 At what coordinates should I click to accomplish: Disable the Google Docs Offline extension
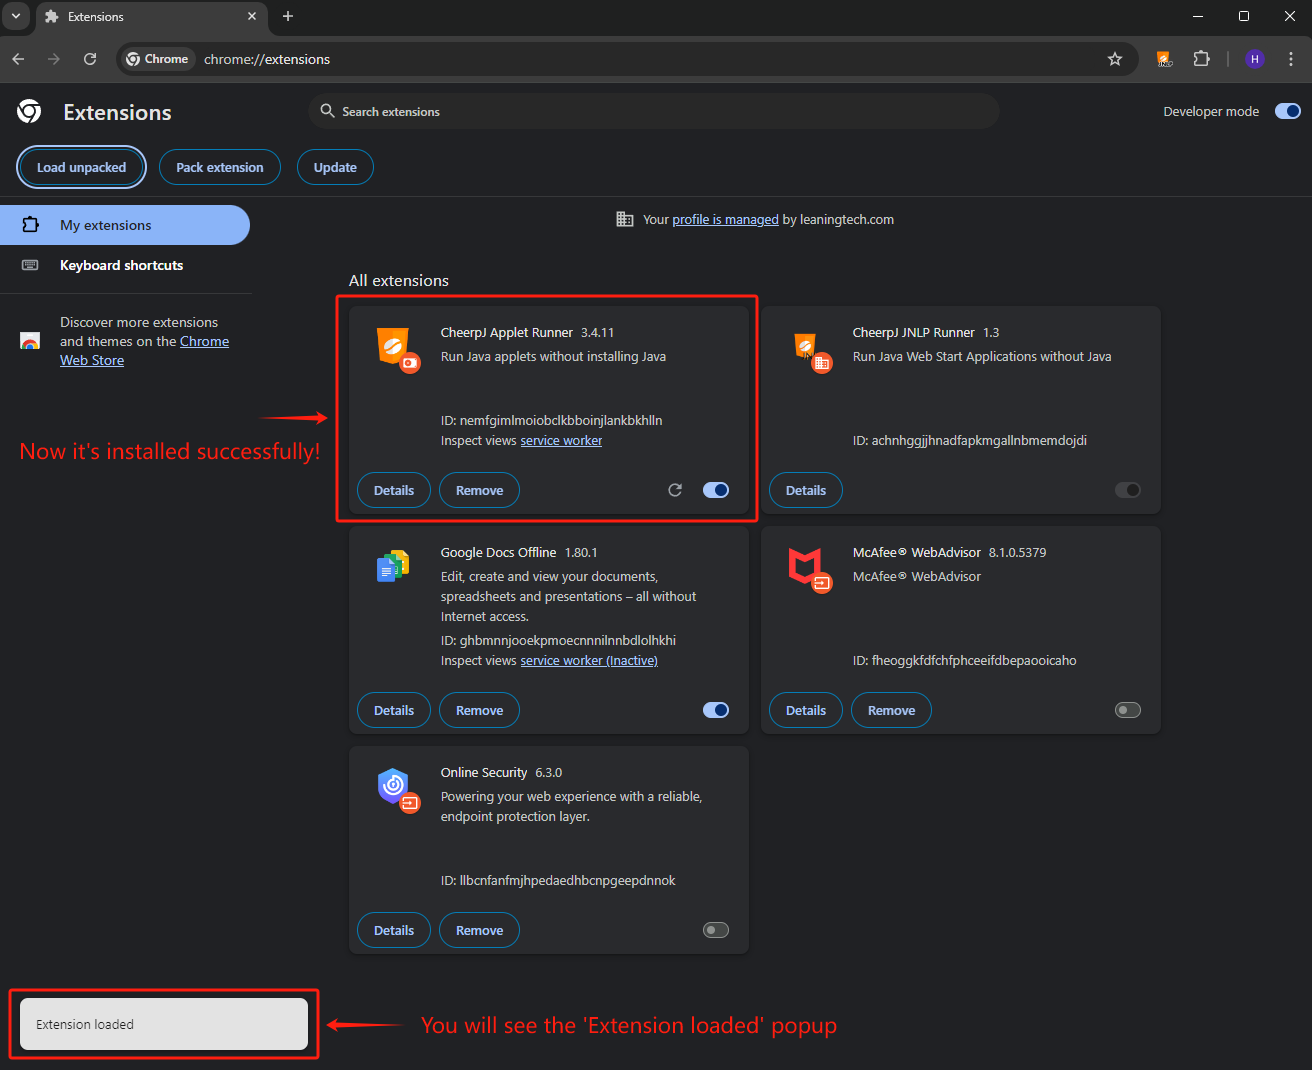pos(716,710)
